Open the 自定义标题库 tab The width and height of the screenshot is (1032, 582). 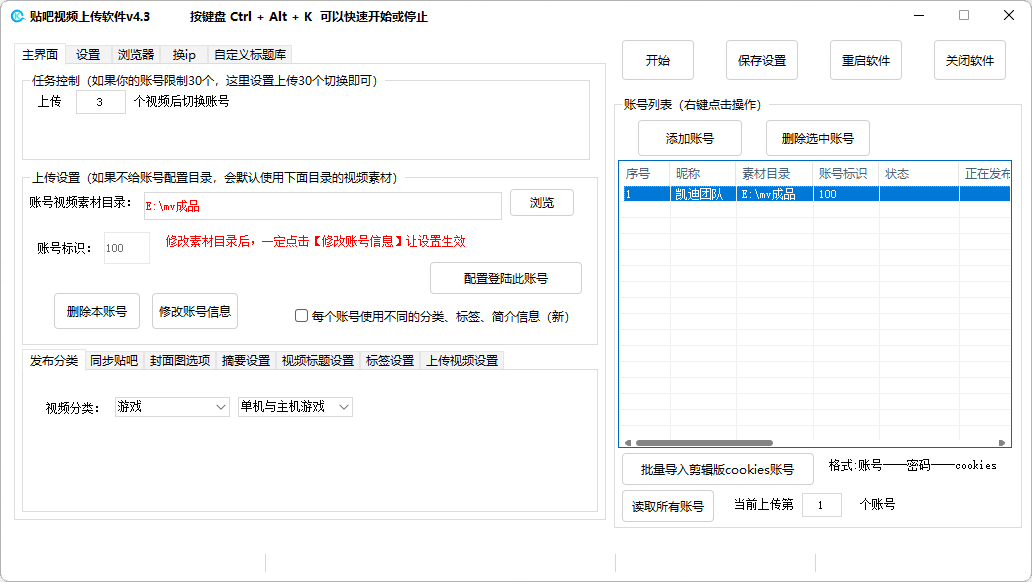249,55
